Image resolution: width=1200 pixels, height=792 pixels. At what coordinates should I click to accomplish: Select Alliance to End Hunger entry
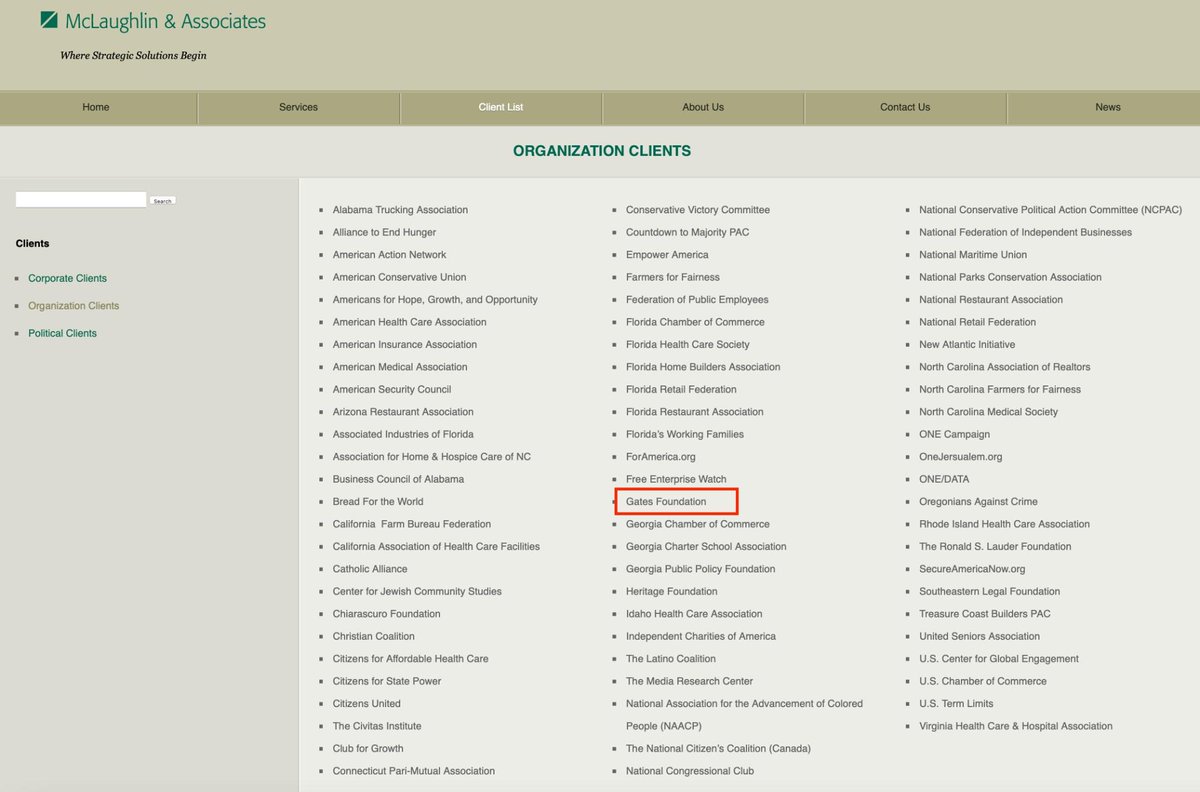tap(384, 232)
